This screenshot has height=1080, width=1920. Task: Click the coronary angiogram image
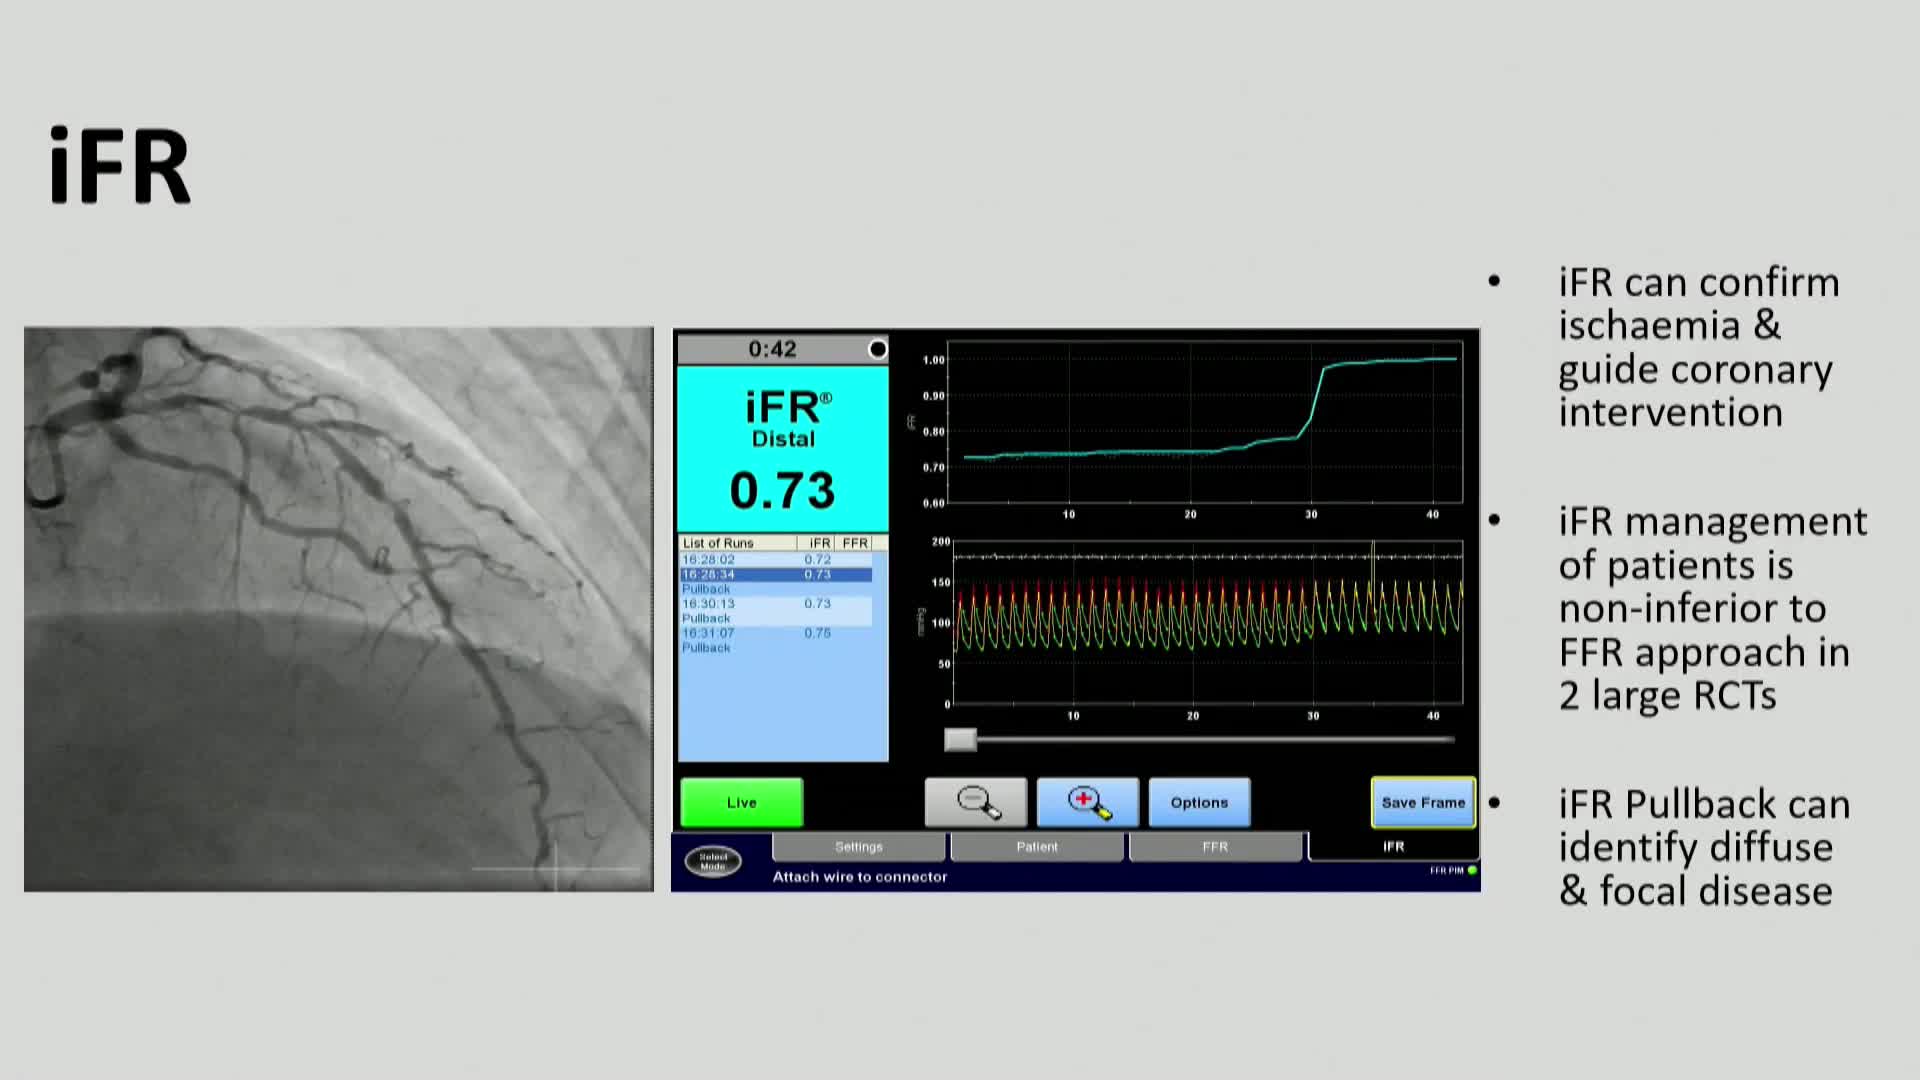(338, 608)
